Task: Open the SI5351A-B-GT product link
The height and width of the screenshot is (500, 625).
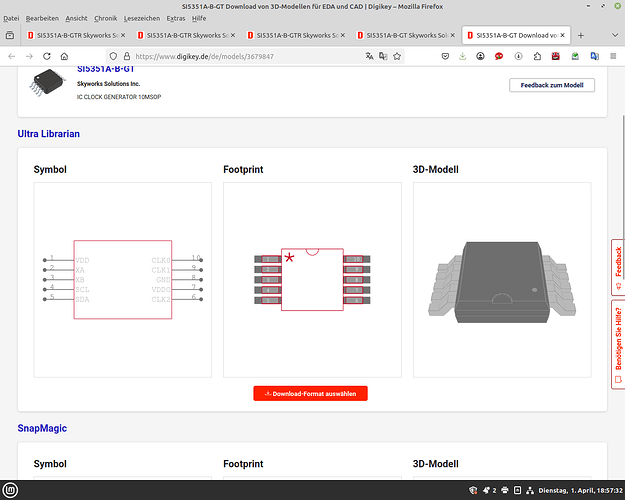Action: click(x=105, y=69)
